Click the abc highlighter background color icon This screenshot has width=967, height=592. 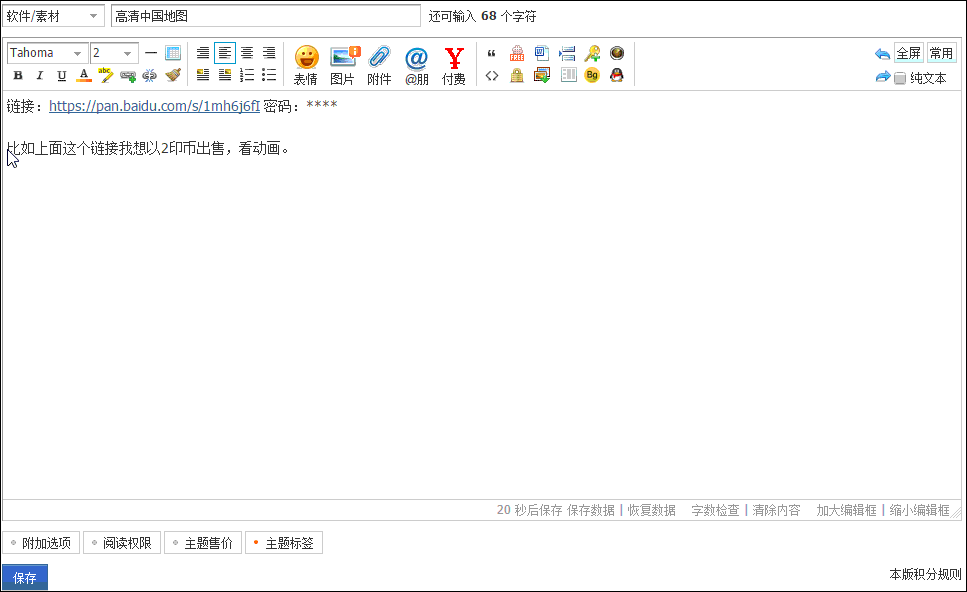point(105,75)
